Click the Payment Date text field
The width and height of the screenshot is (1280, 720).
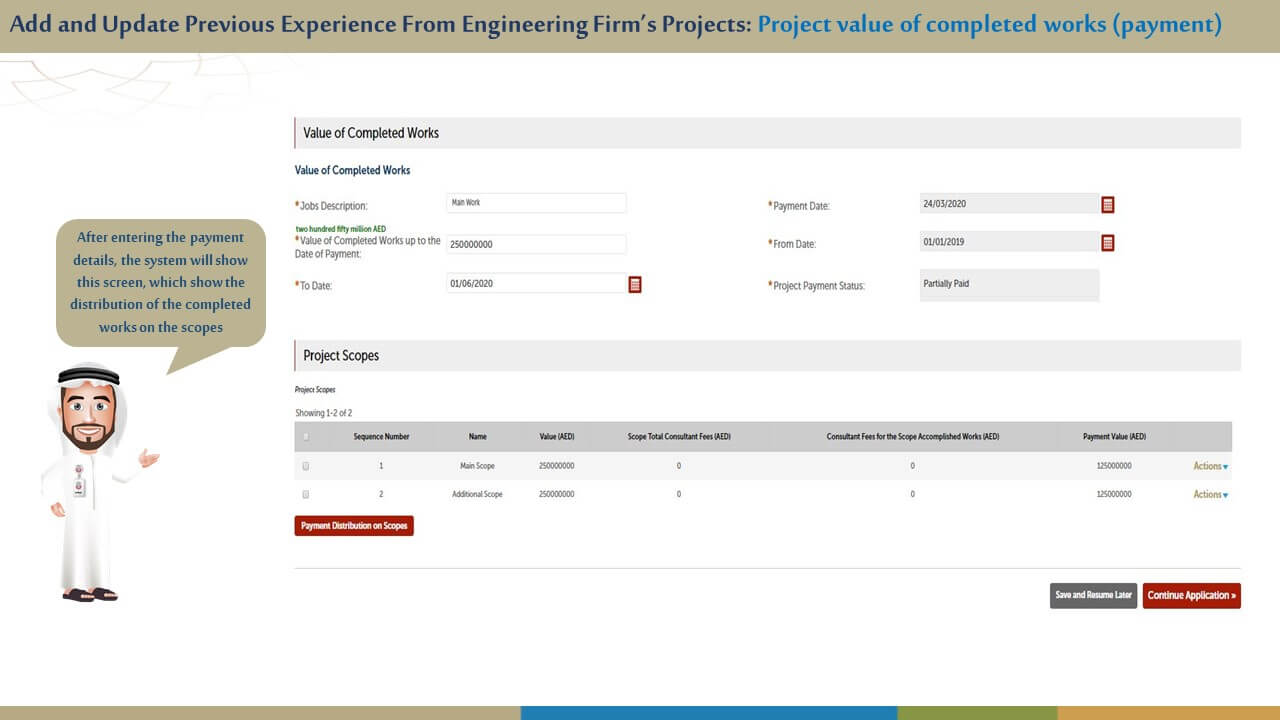[1008, 204]
